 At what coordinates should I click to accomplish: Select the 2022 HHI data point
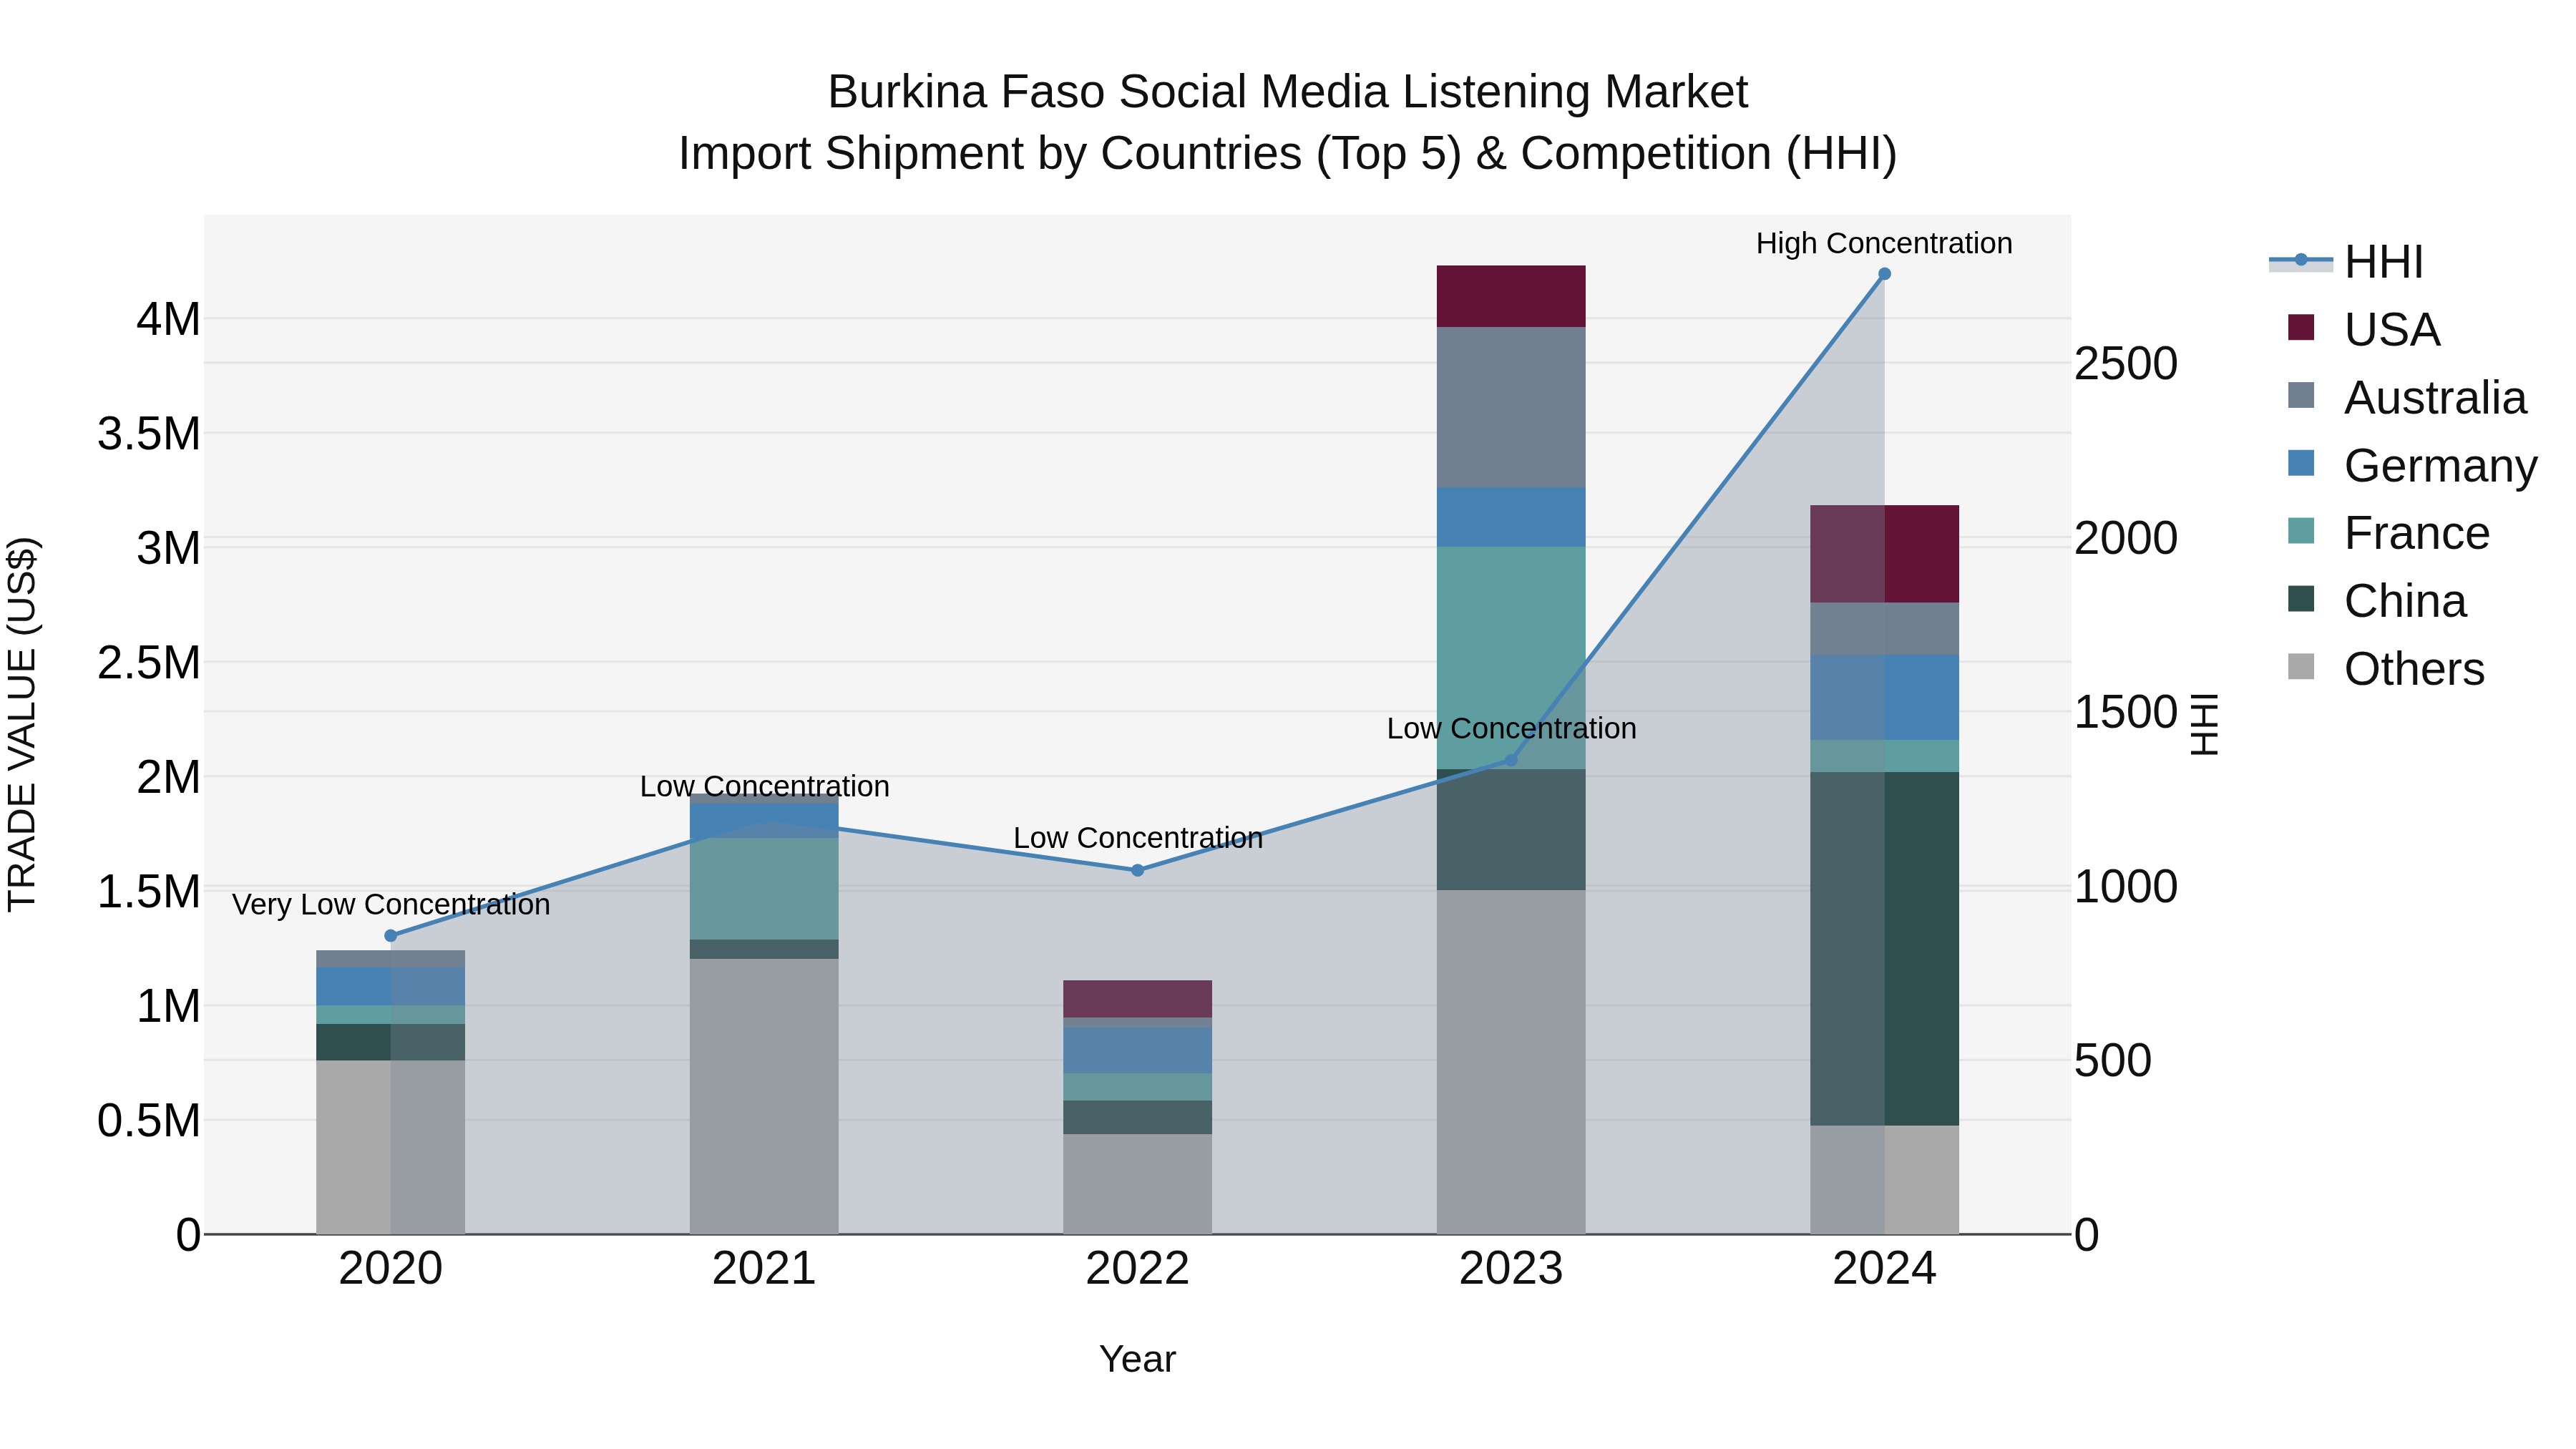tap(1137, 870)
